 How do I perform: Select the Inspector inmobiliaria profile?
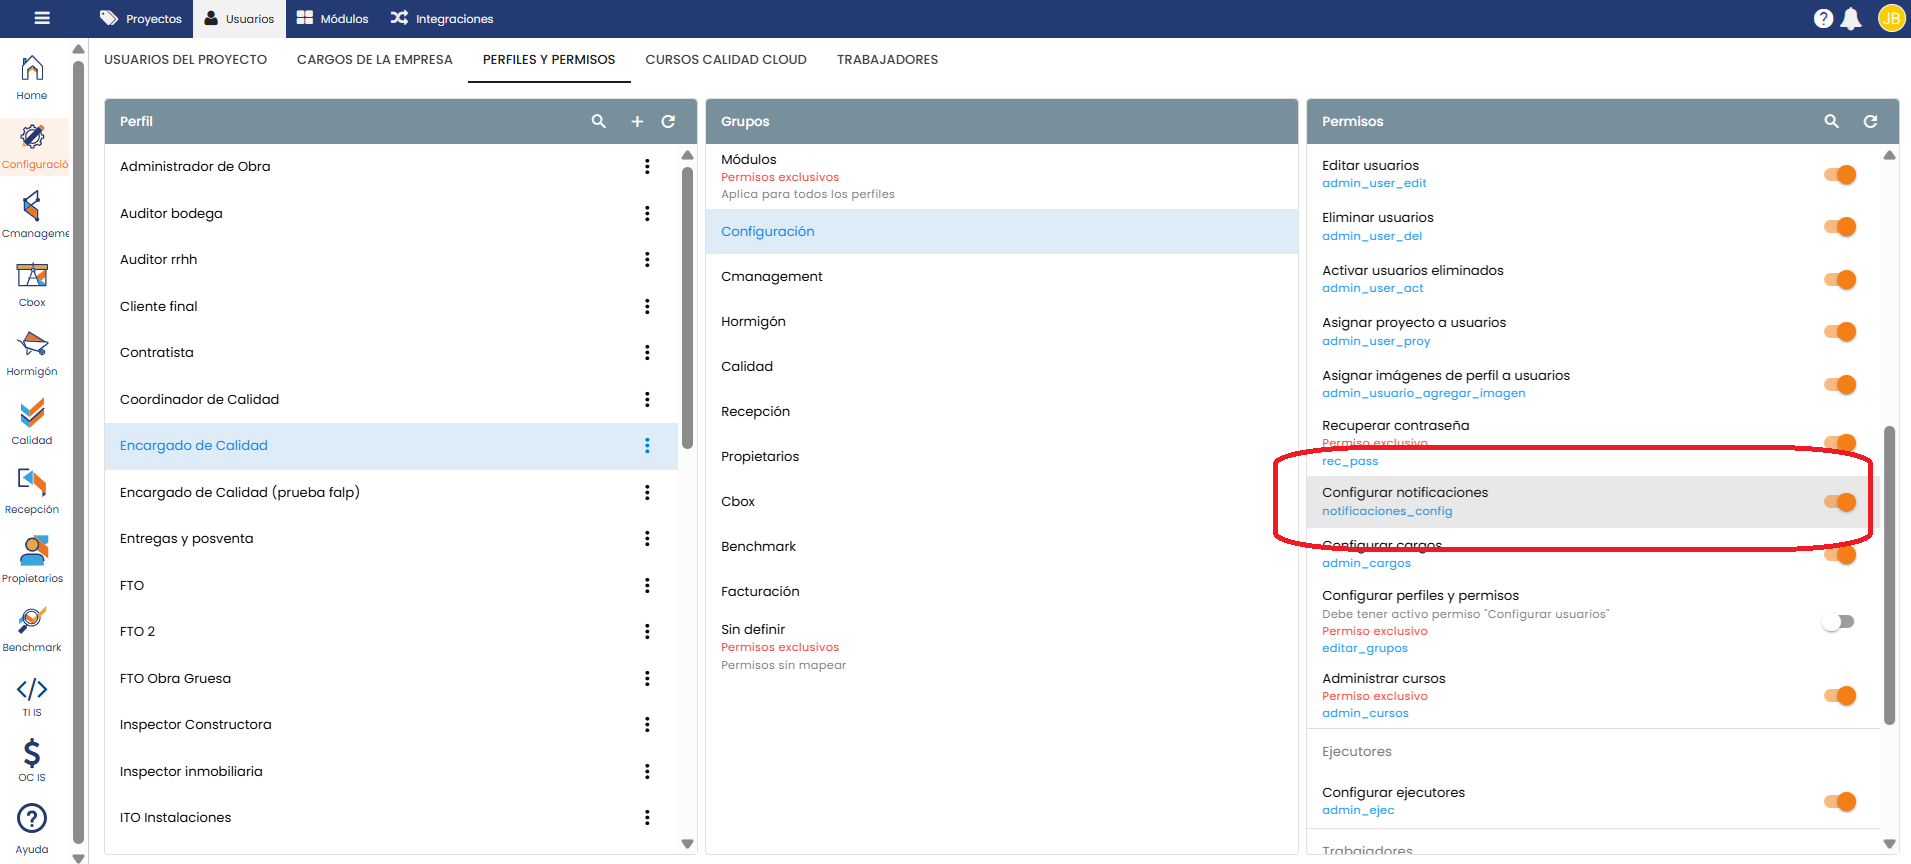pyautogui.click(x=391, y=772)
